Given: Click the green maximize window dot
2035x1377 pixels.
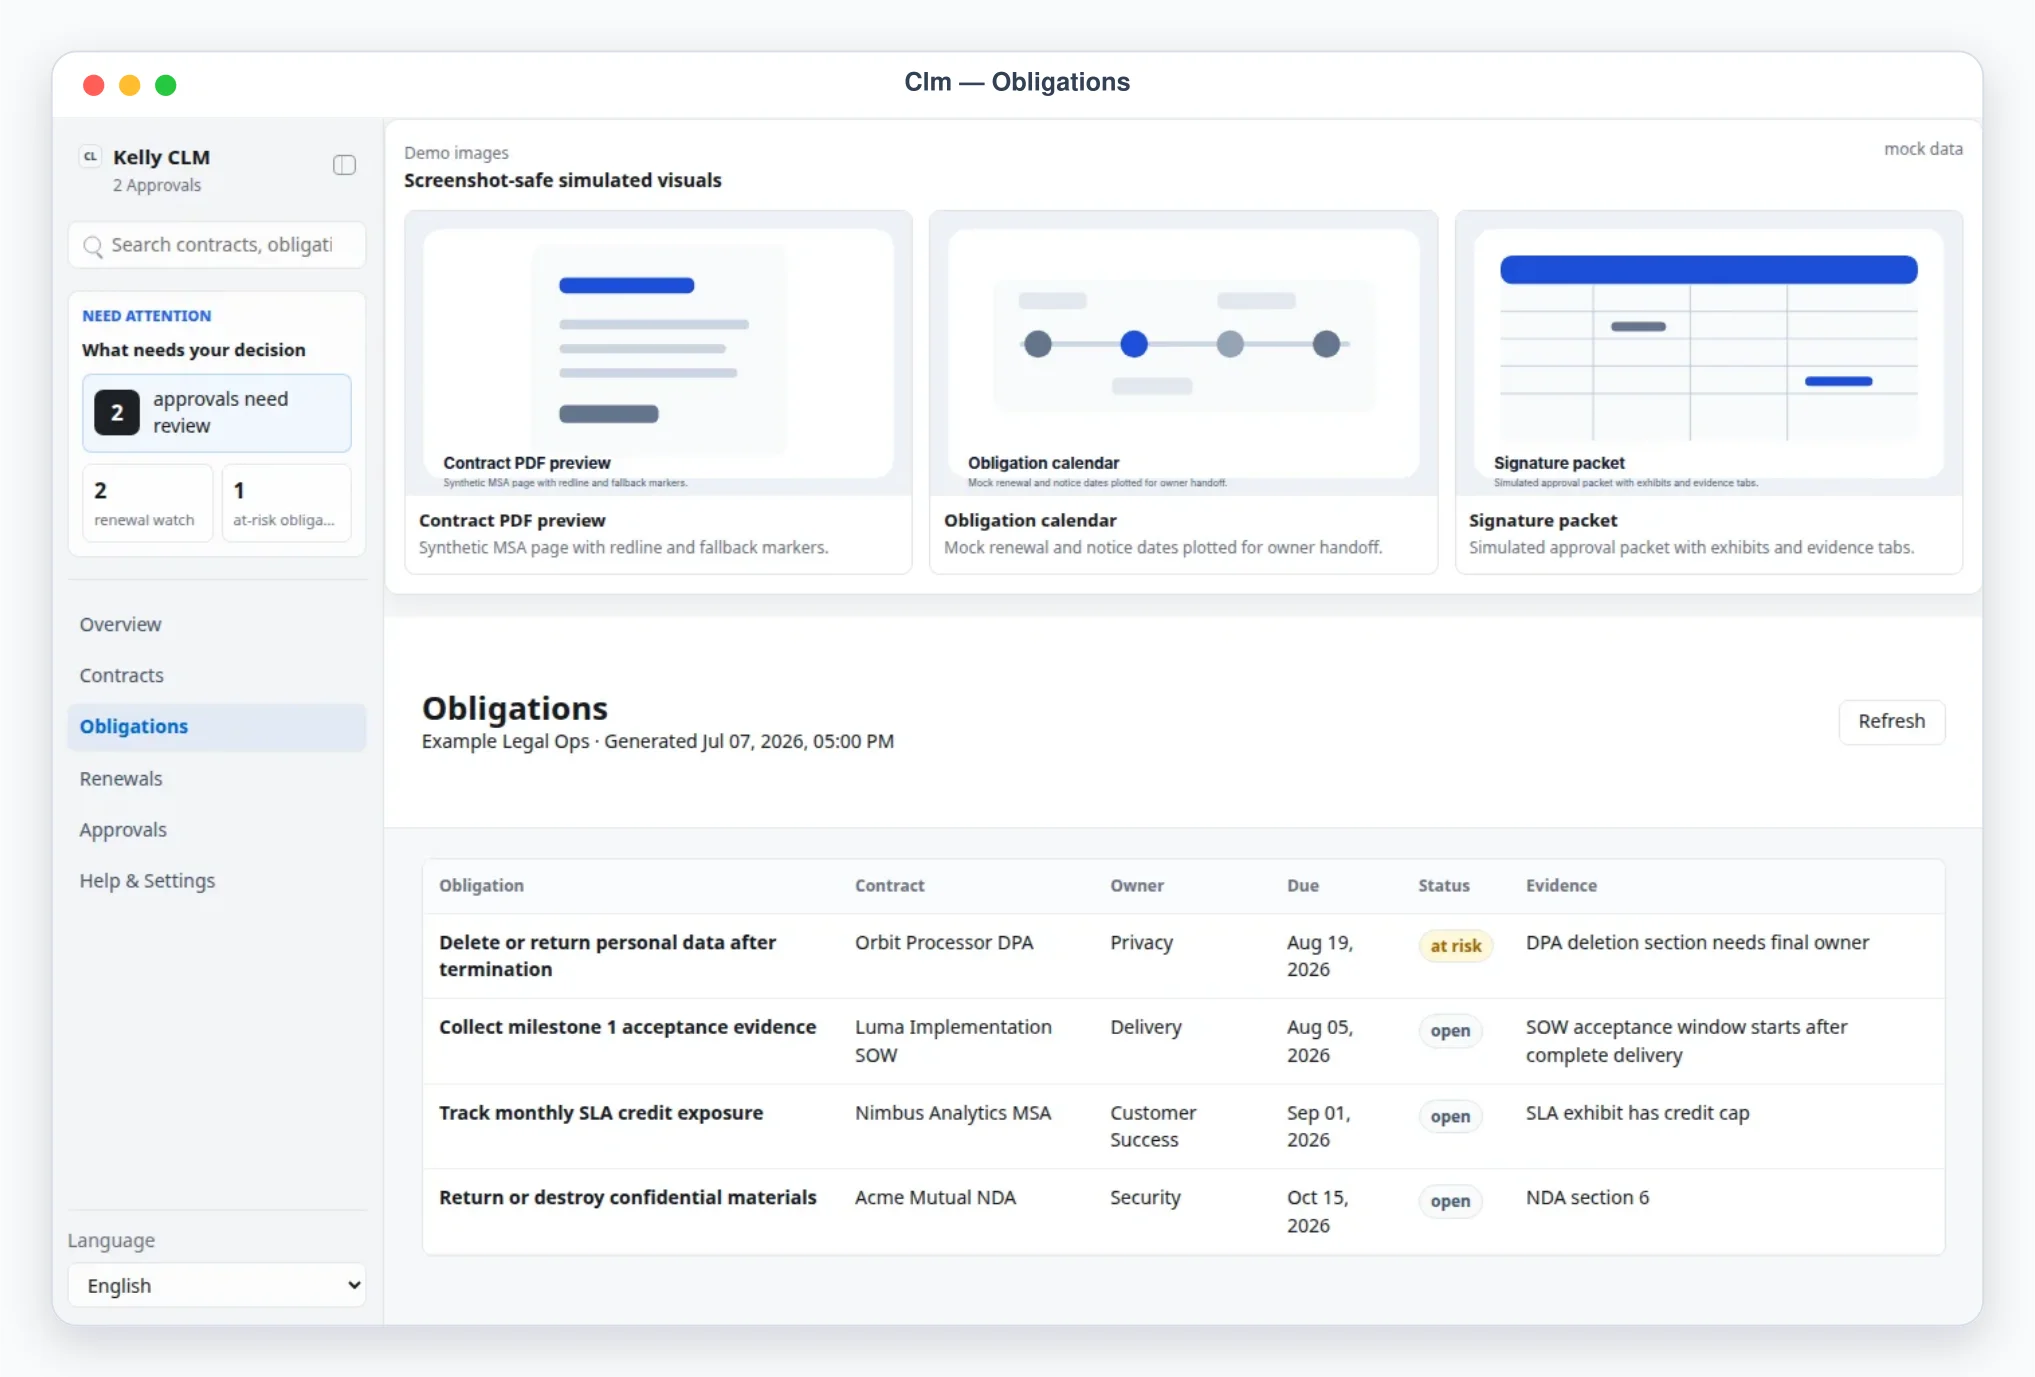Looking at the screenshot, I should 166,85.
